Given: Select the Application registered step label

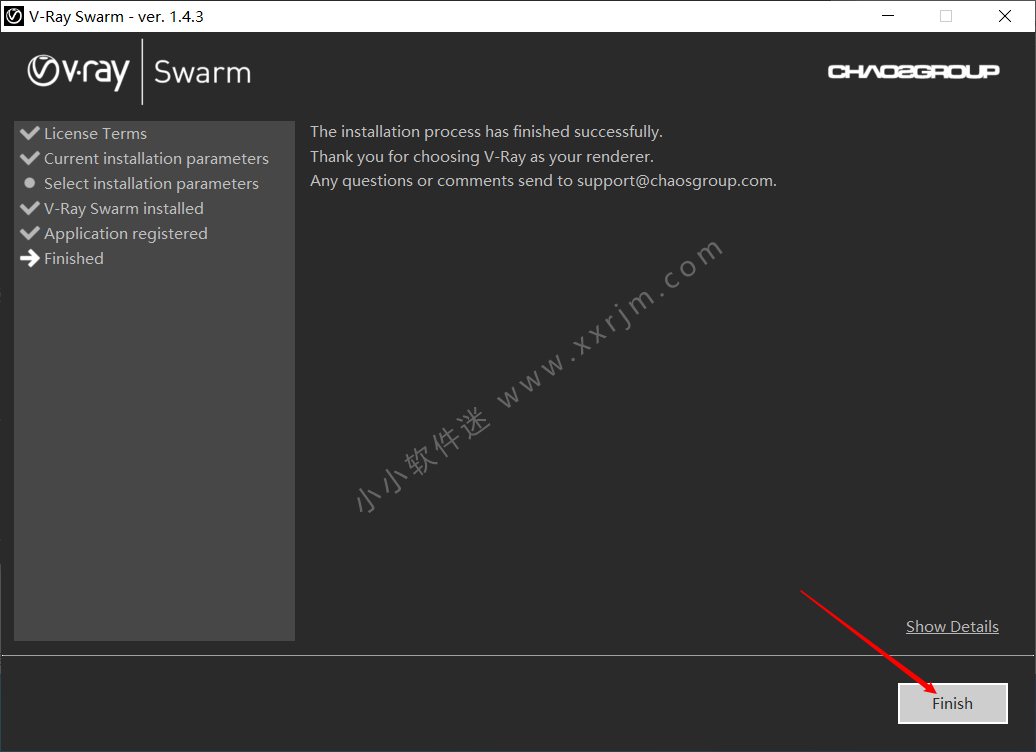Looking at the screenshot, I should [126, 233].
